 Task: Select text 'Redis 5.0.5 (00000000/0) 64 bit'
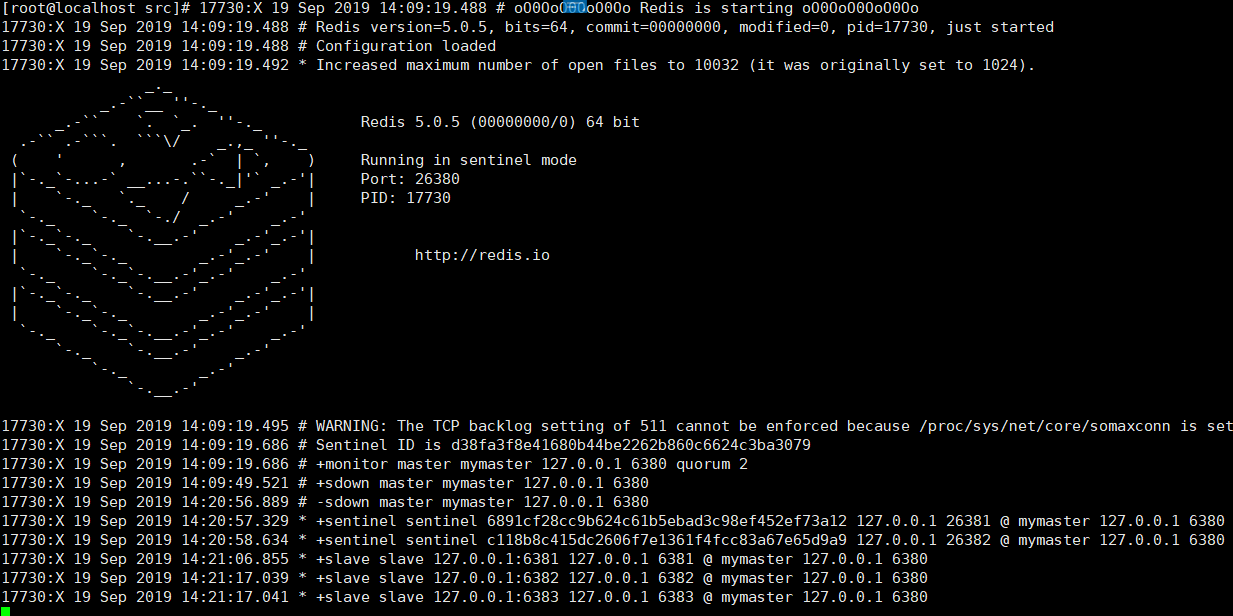pyautogui.click(x=500, y=122)
